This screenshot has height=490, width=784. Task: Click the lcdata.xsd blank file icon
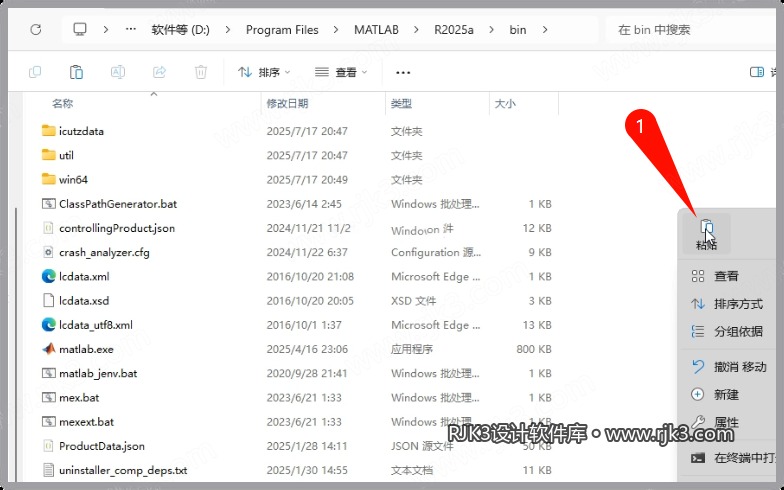(x=48, y=300)
